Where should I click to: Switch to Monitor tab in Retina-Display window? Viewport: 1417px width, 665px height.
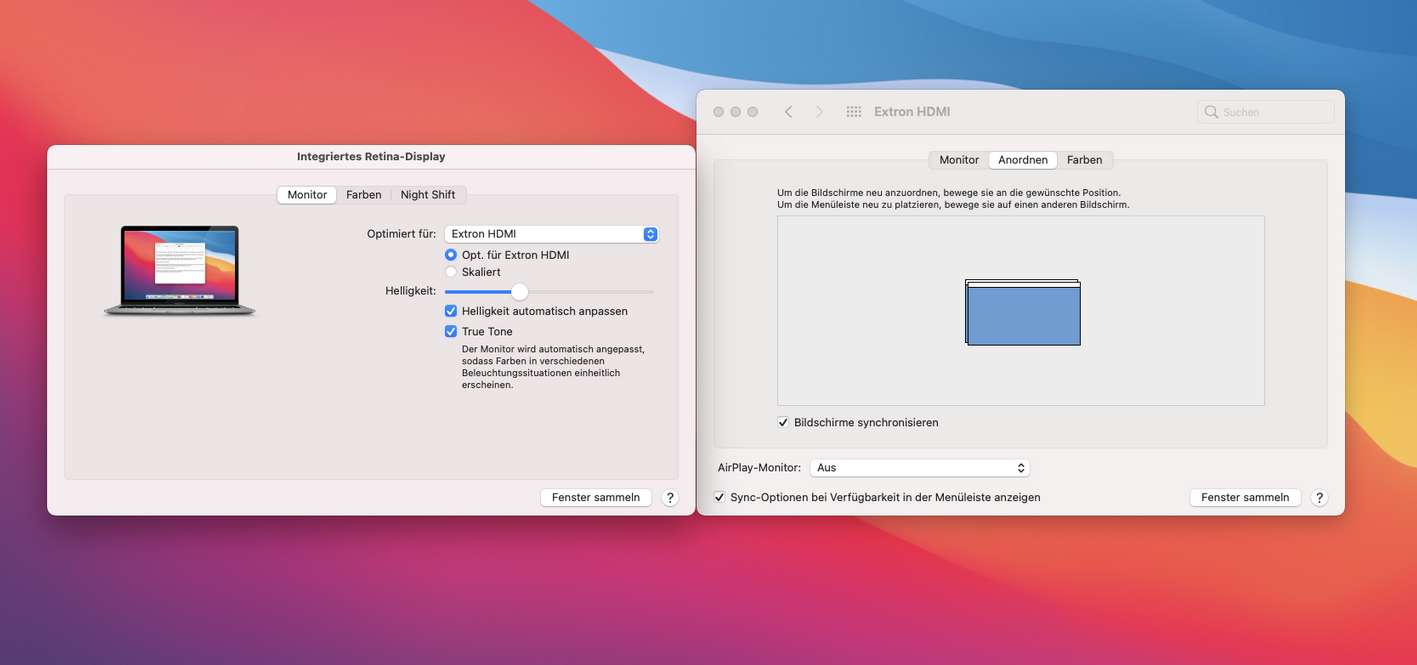pos(307,195)
